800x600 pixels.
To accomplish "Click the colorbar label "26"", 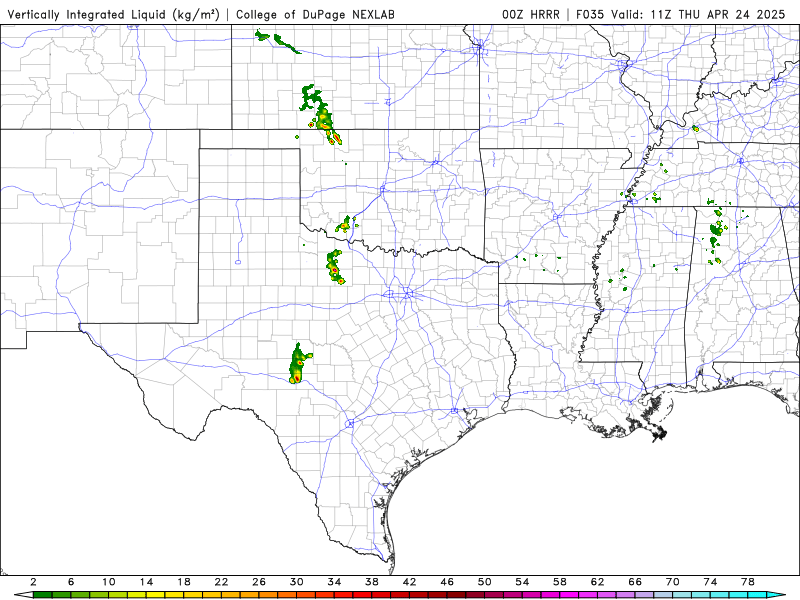I will (259, 582).
